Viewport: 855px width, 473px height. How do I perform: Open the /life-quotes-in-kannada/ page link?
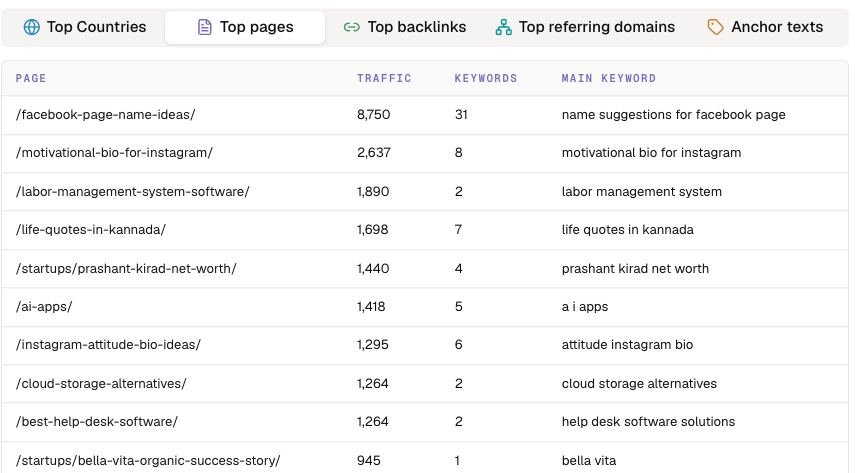91,230
